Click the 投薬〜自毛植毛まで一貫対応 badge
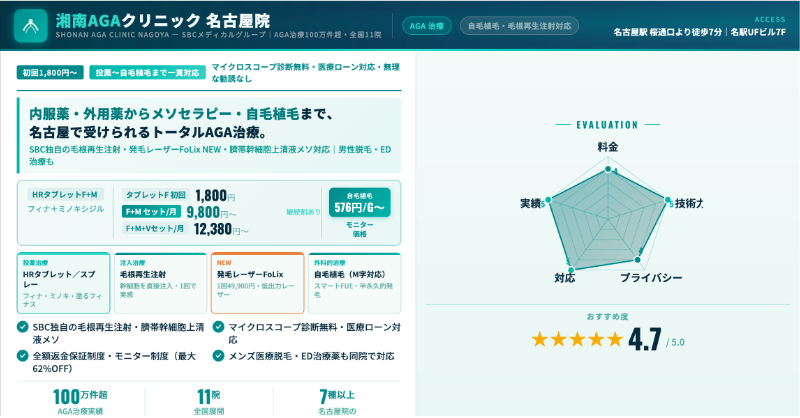 pos(147,73)
